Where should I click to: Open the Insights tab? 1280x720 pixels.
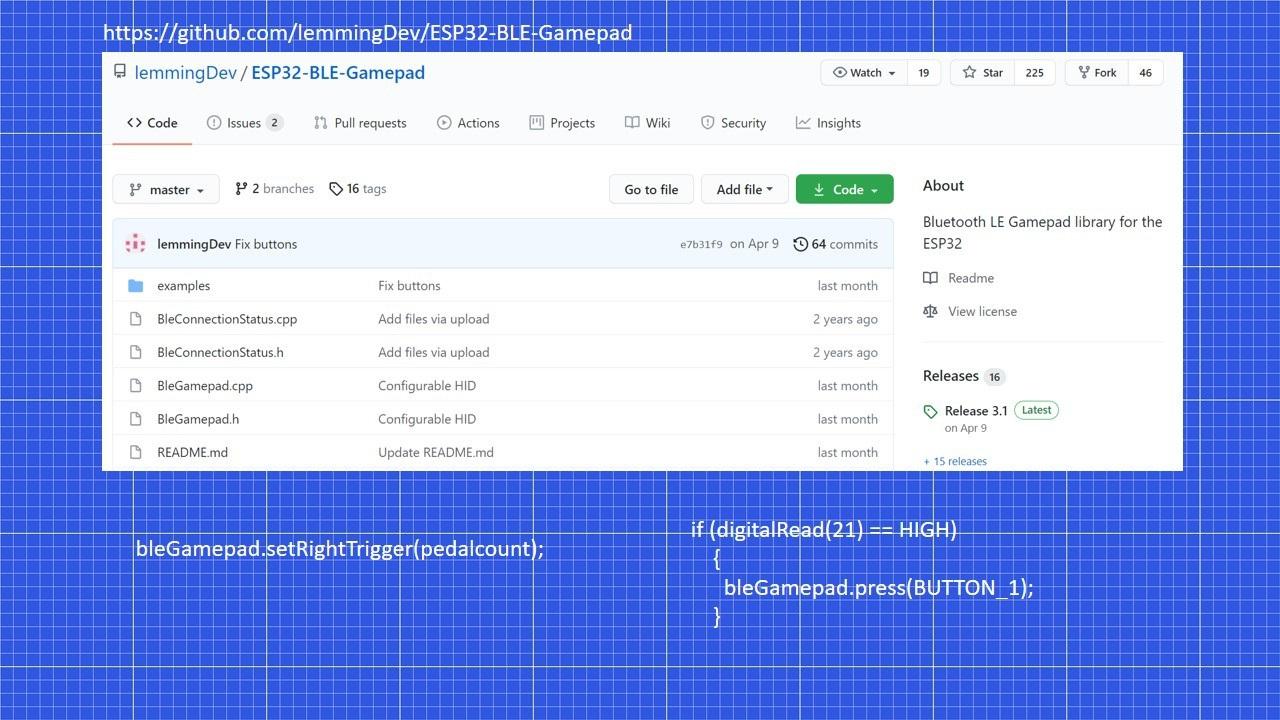pos(828,123)
